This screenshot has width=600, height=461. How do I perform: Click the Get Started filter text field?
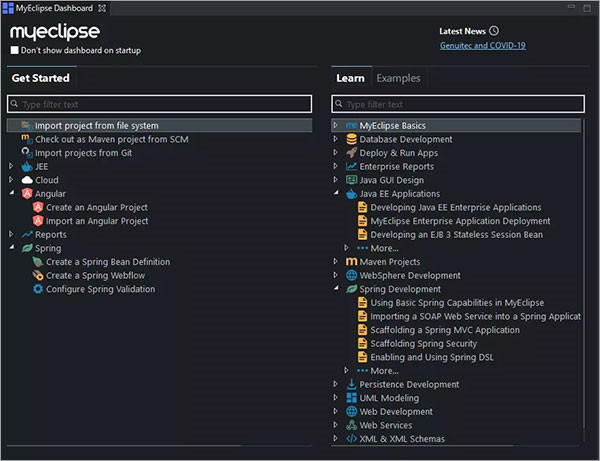click(160, 104)
